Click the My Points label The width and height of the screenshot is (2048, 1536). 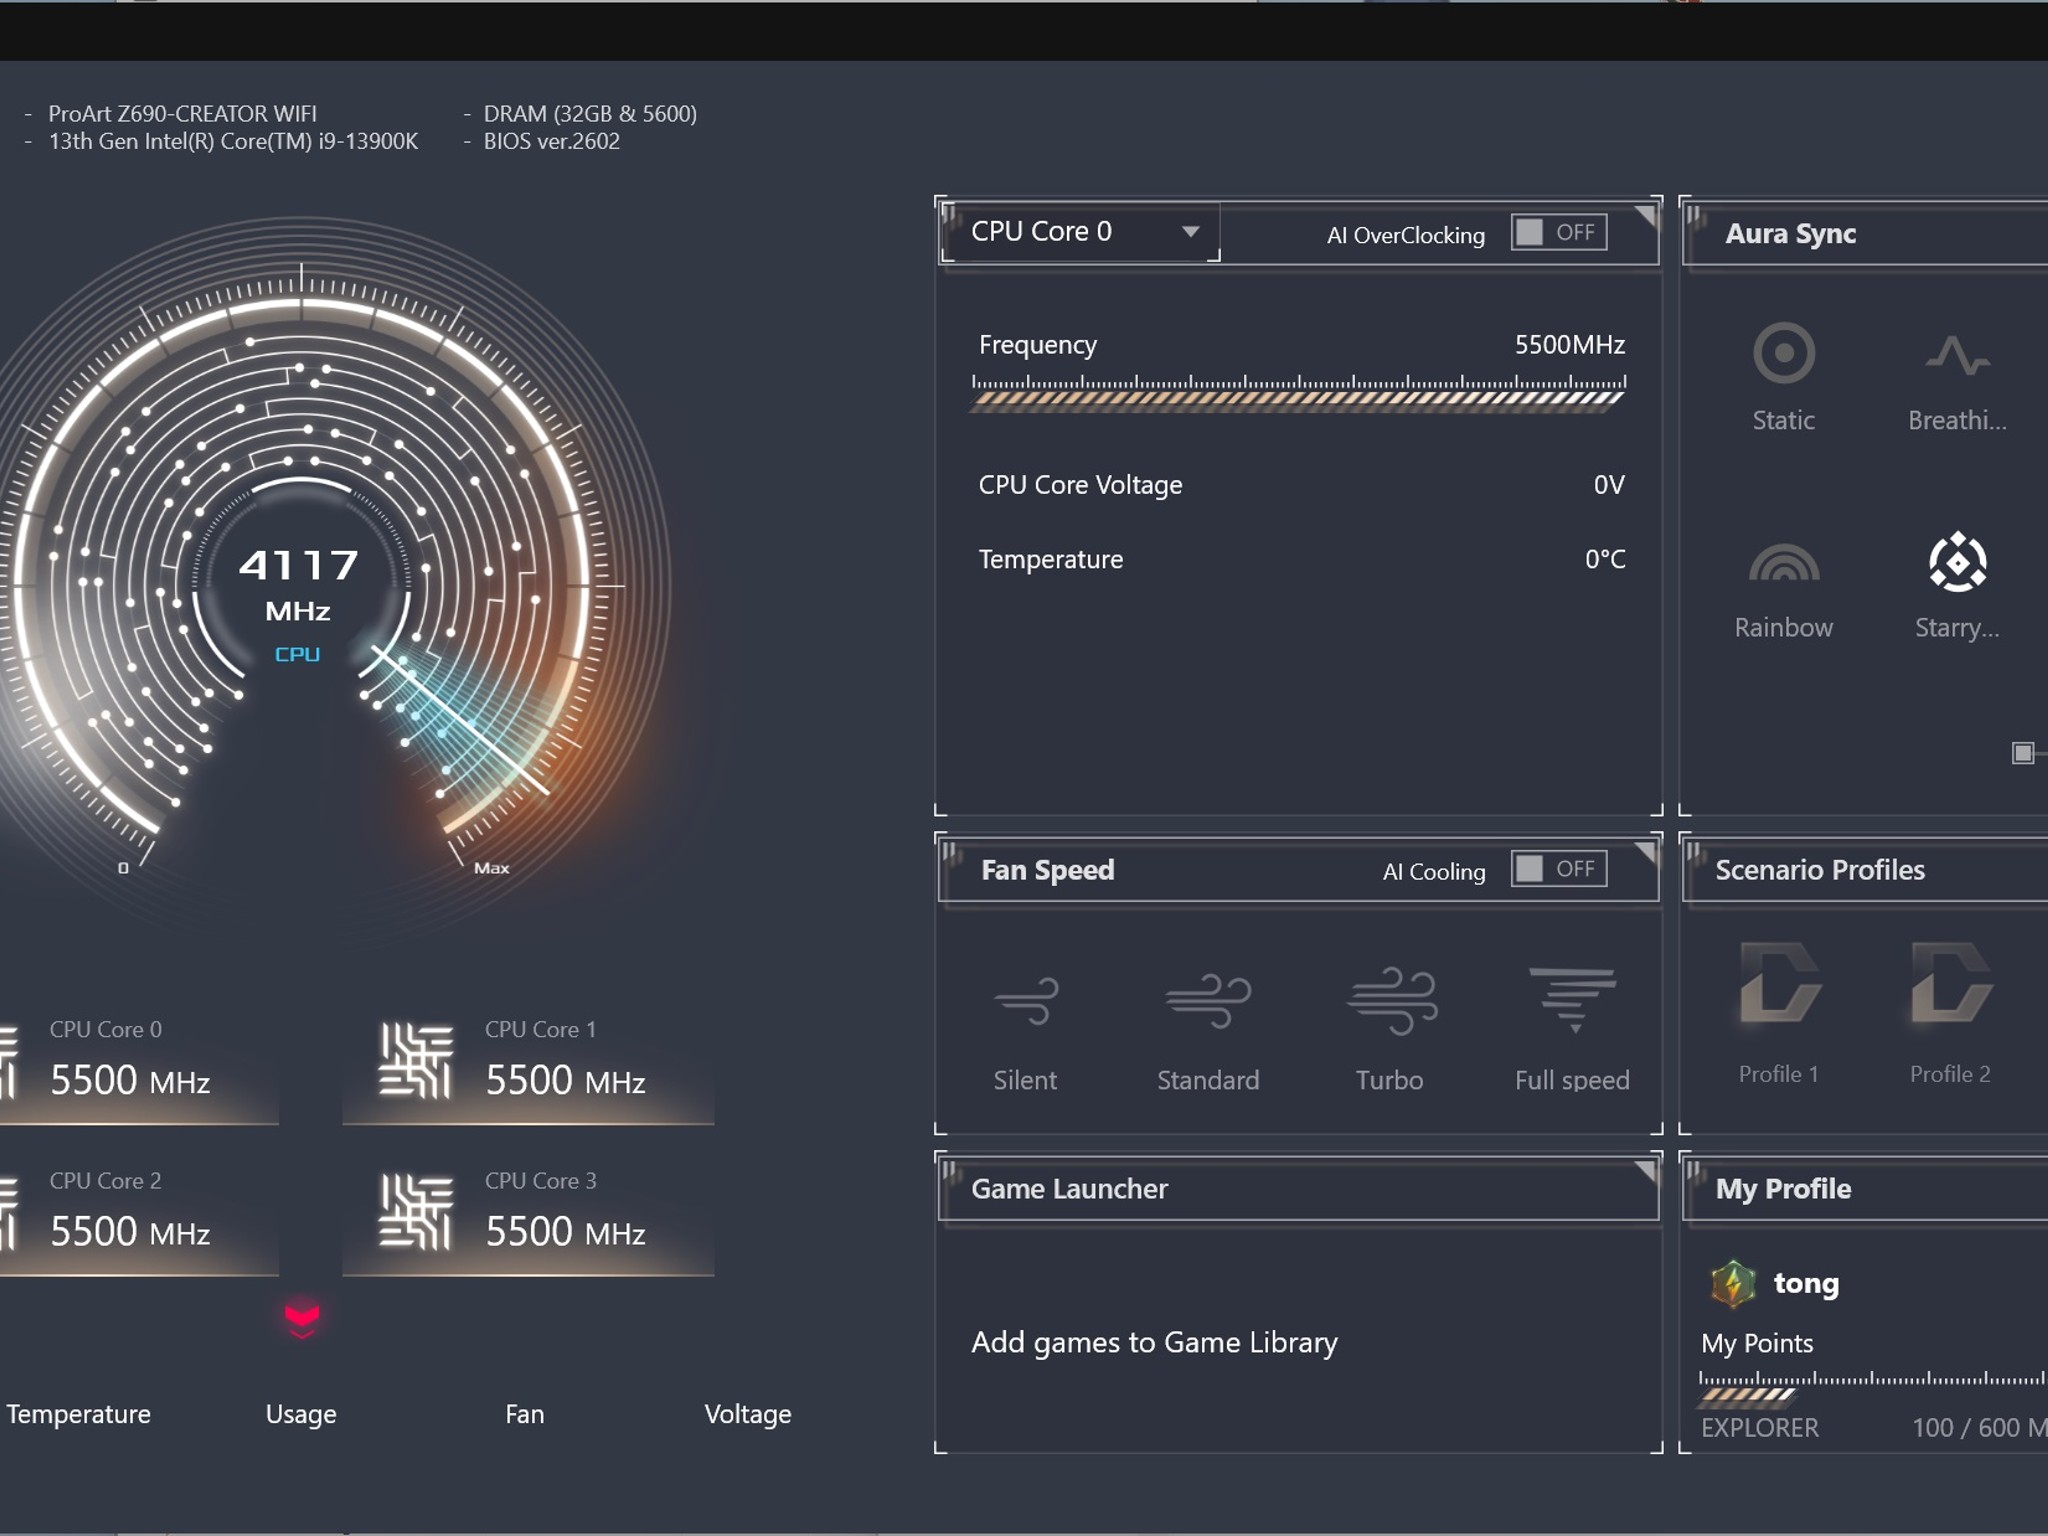(x=1757, y=1343)
